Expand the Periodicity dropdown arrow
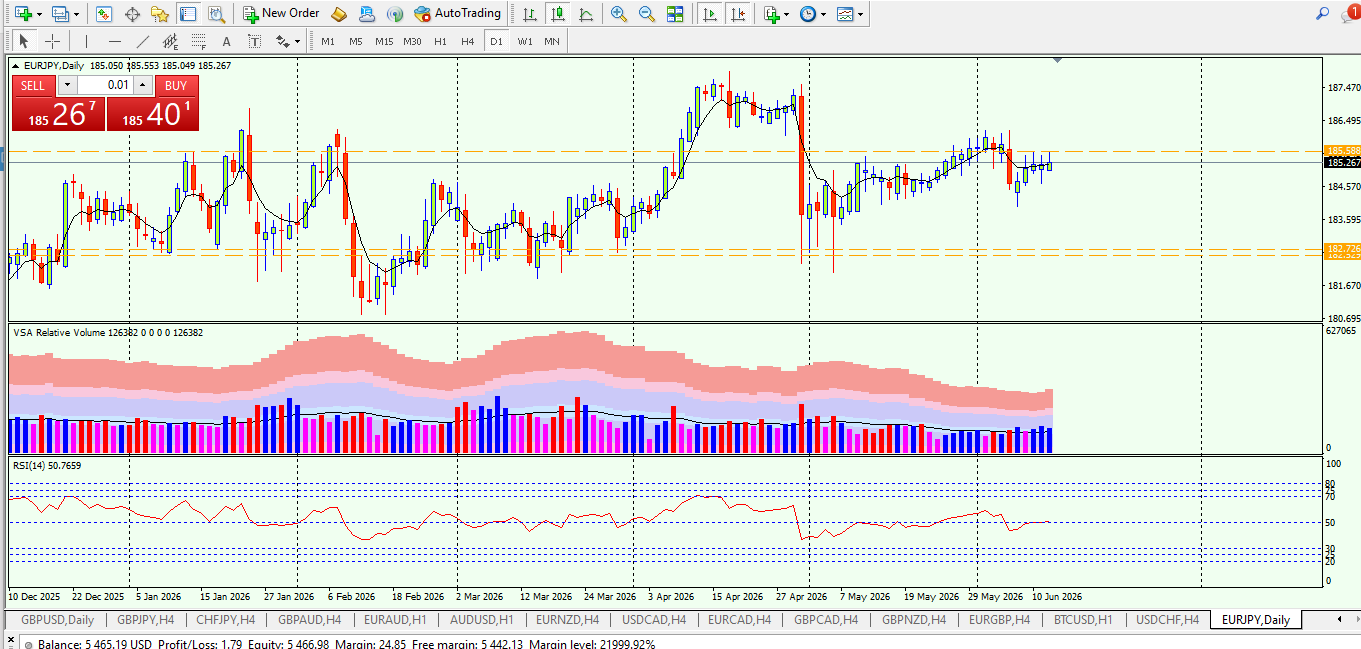The image size is (1361, 649). [823, 14]
